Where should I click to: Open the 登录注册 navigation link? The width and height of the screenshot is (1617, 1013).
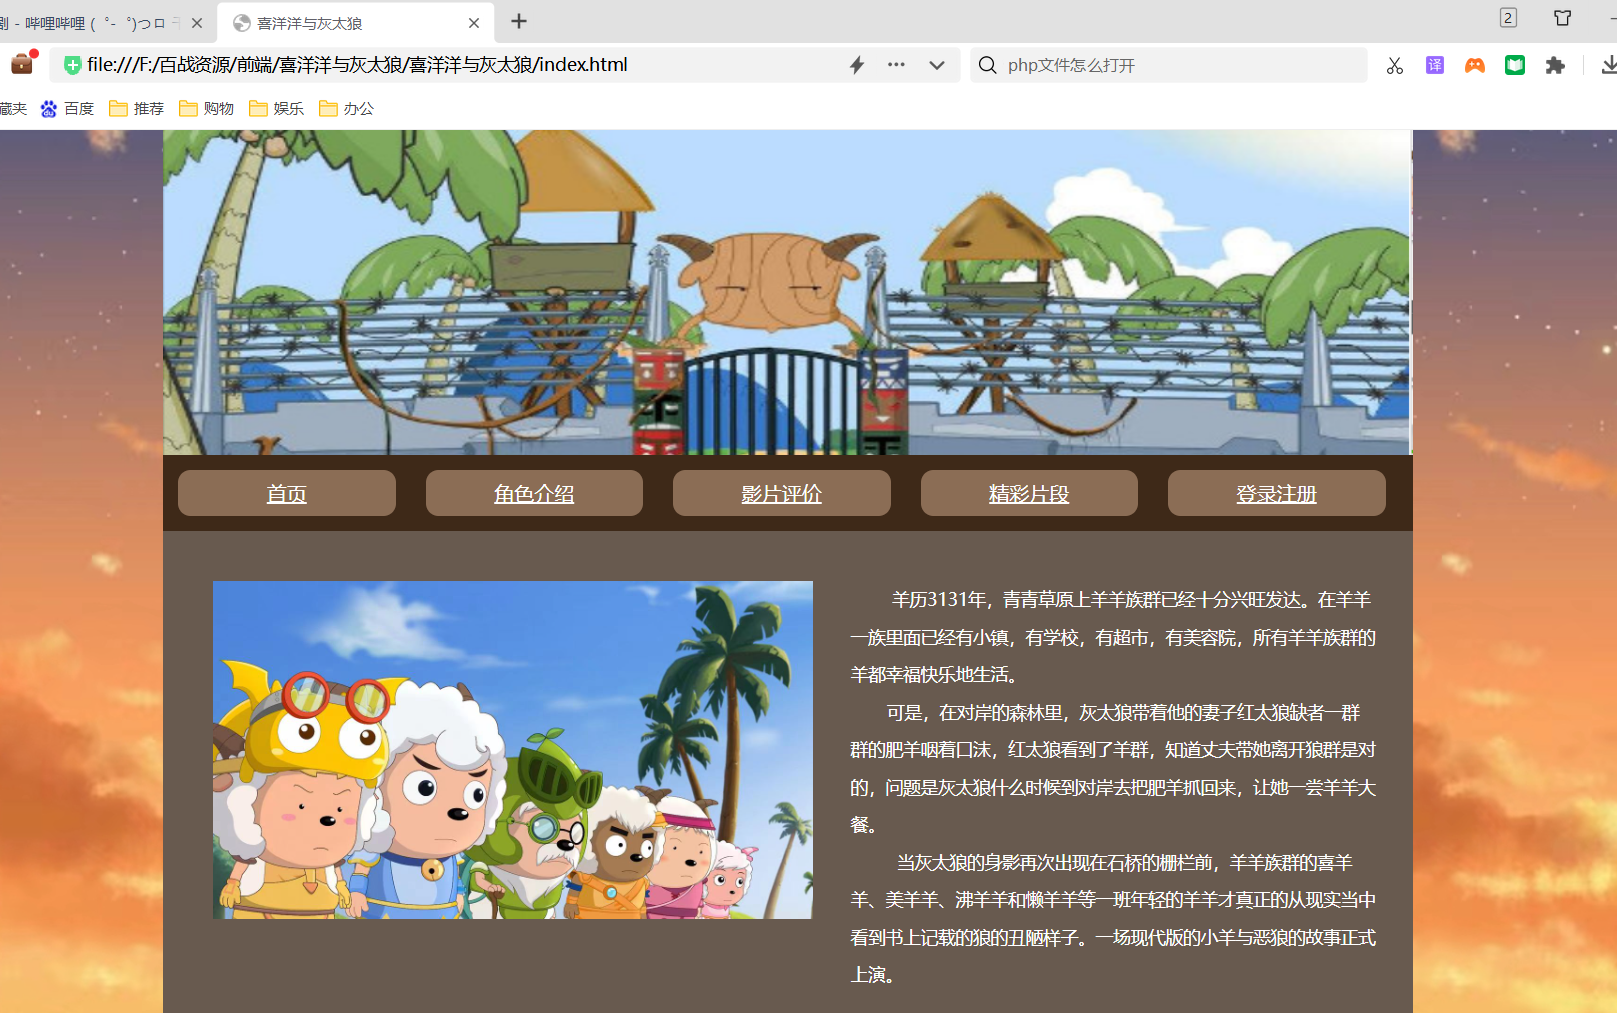1276,493
